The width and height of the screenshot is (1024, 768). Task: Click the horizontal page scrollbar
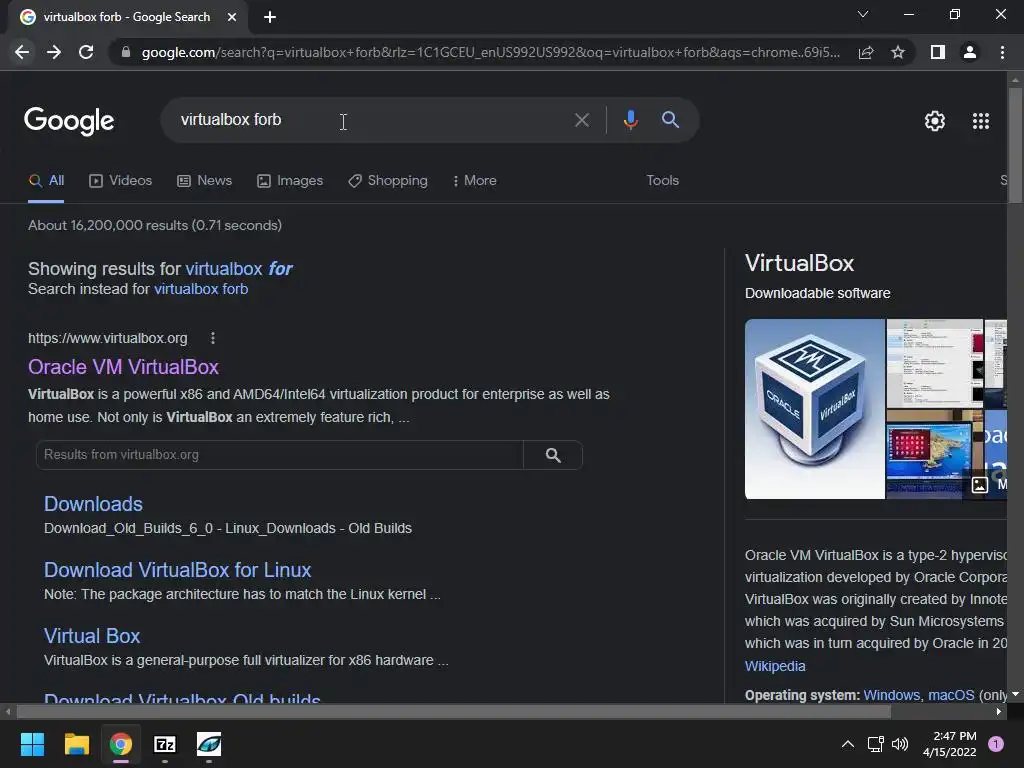[454, 711]
